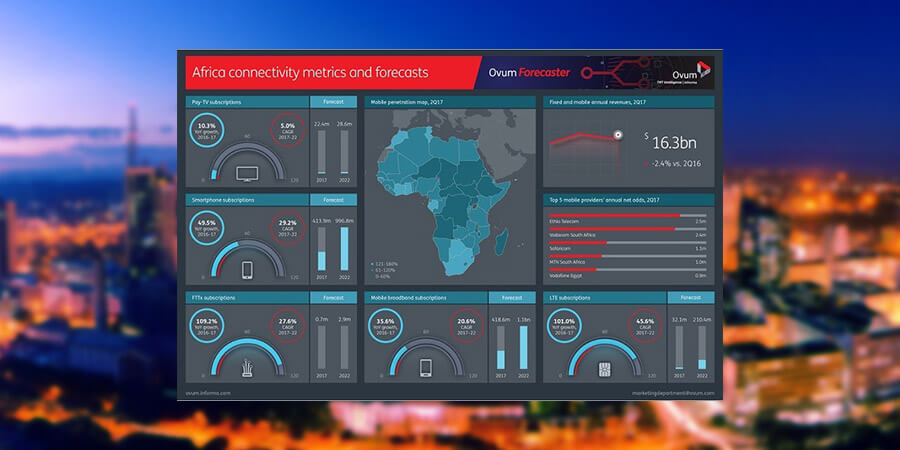
Task: Select the 29.2% CAGR circle
Action: point(288,228)
